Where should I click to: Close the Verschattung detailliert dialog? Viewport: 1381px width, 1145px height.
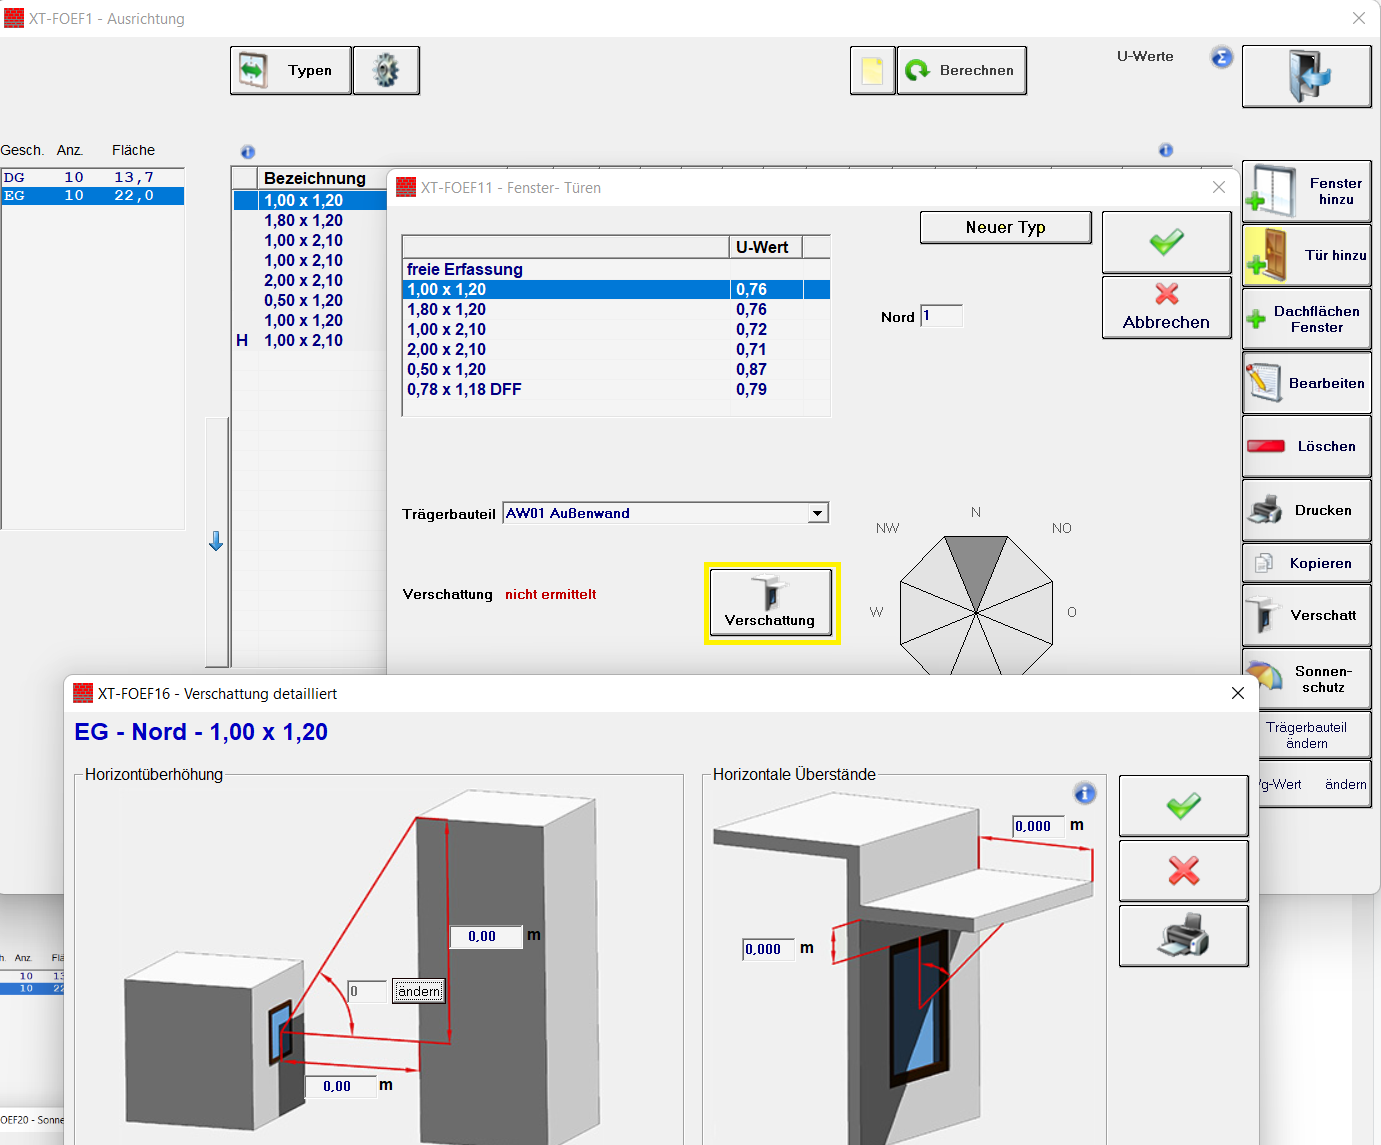coord(1238,693)
